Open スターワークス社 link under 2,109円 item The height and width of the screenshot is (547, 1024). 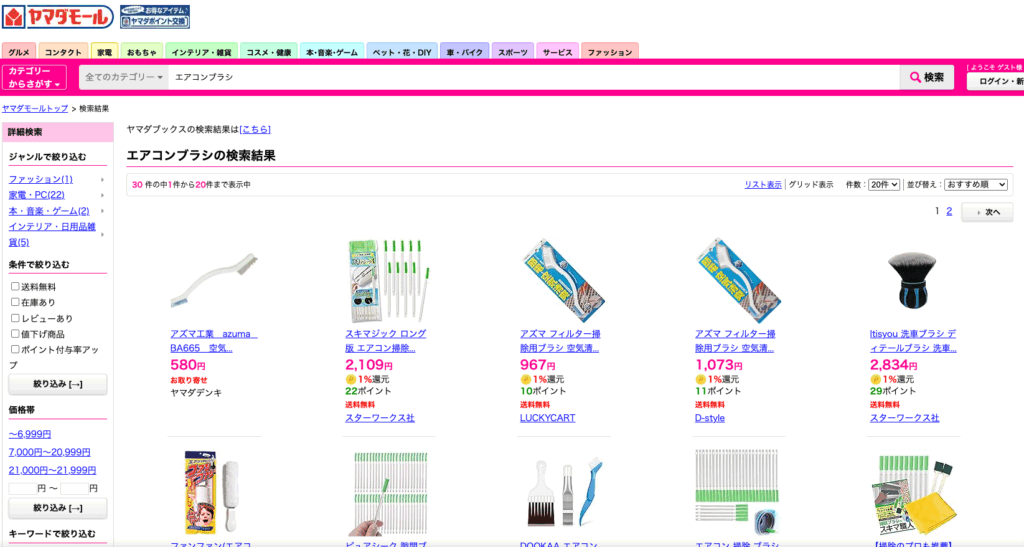(379, 418)
